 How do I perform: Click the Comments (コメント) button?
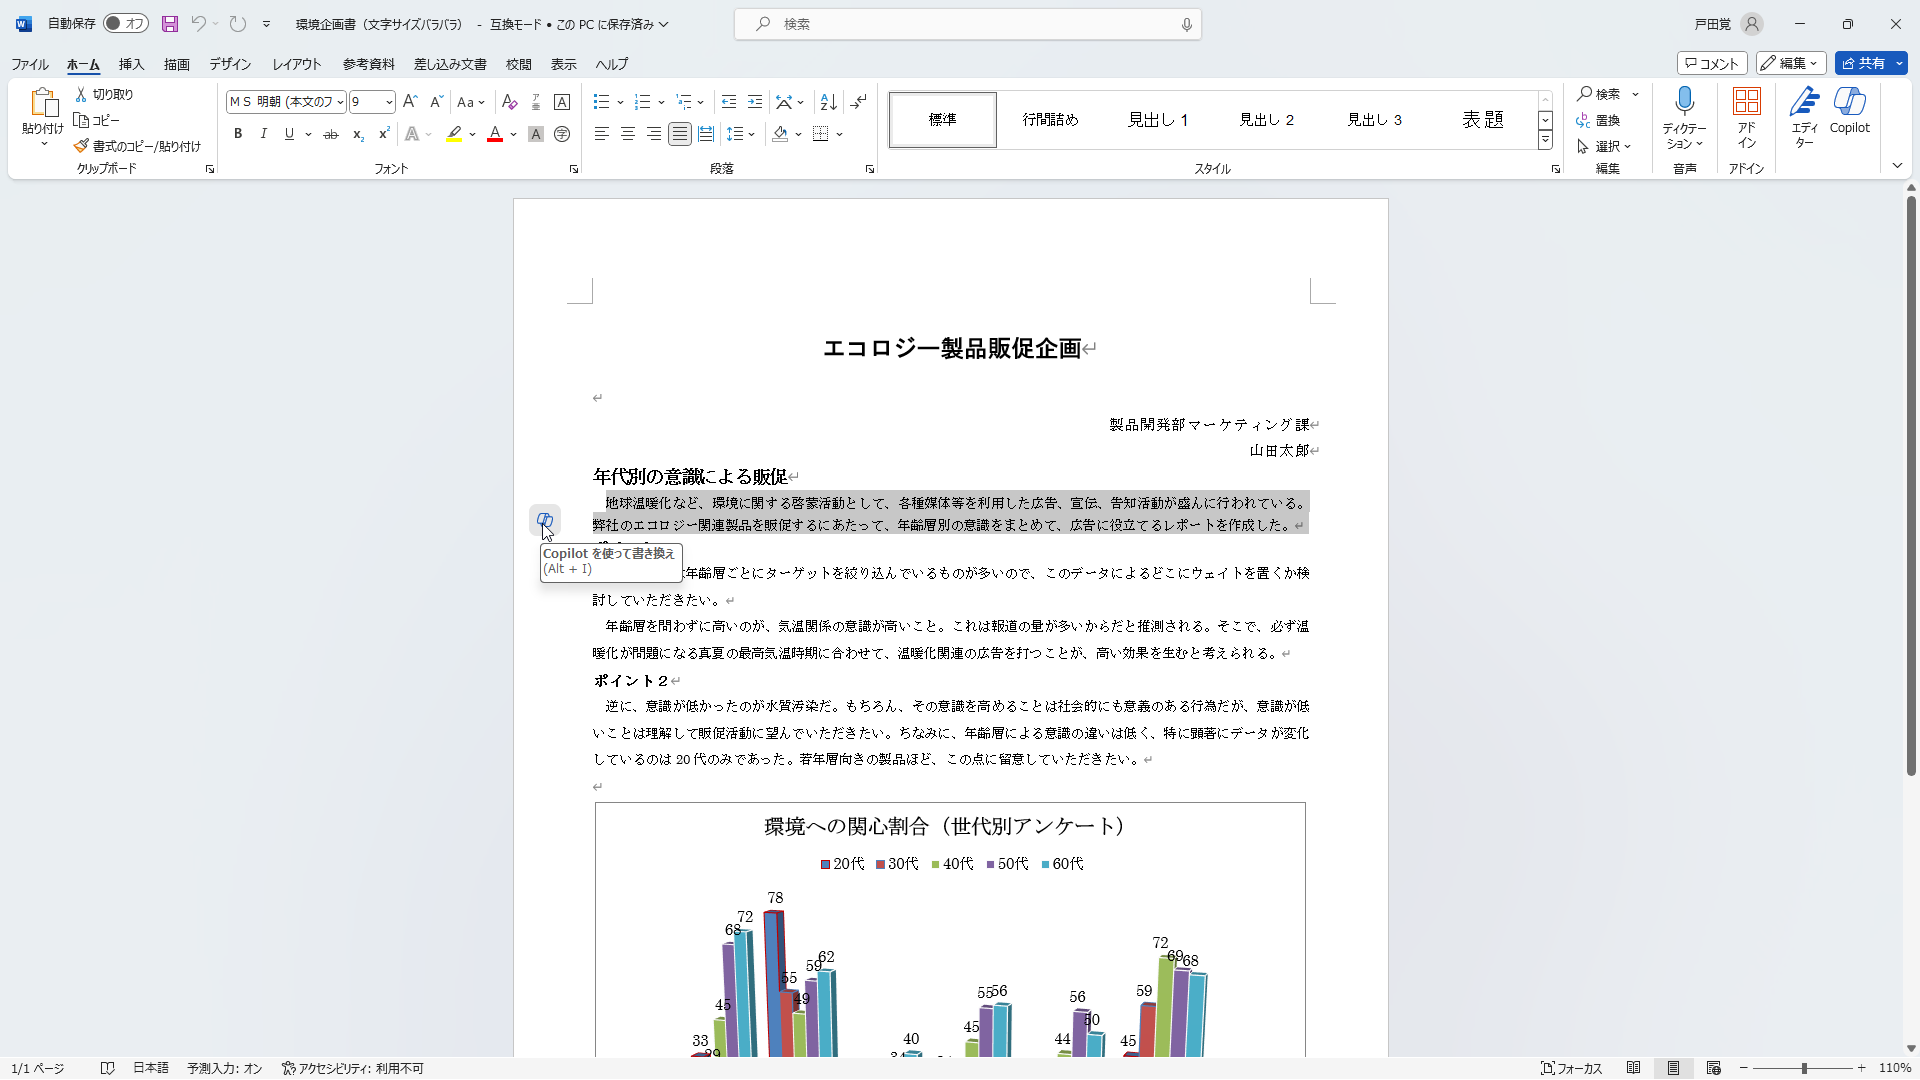click(1712, 63)
